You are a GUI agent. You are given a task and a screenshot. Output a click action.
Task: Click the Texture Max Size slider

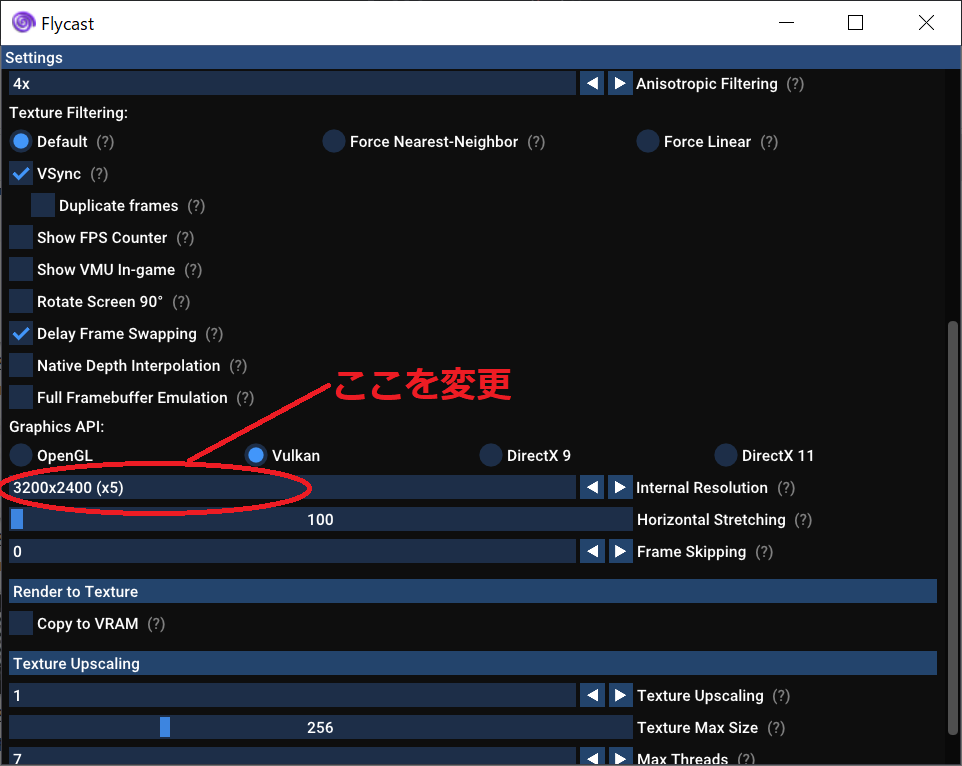[320, 727]
